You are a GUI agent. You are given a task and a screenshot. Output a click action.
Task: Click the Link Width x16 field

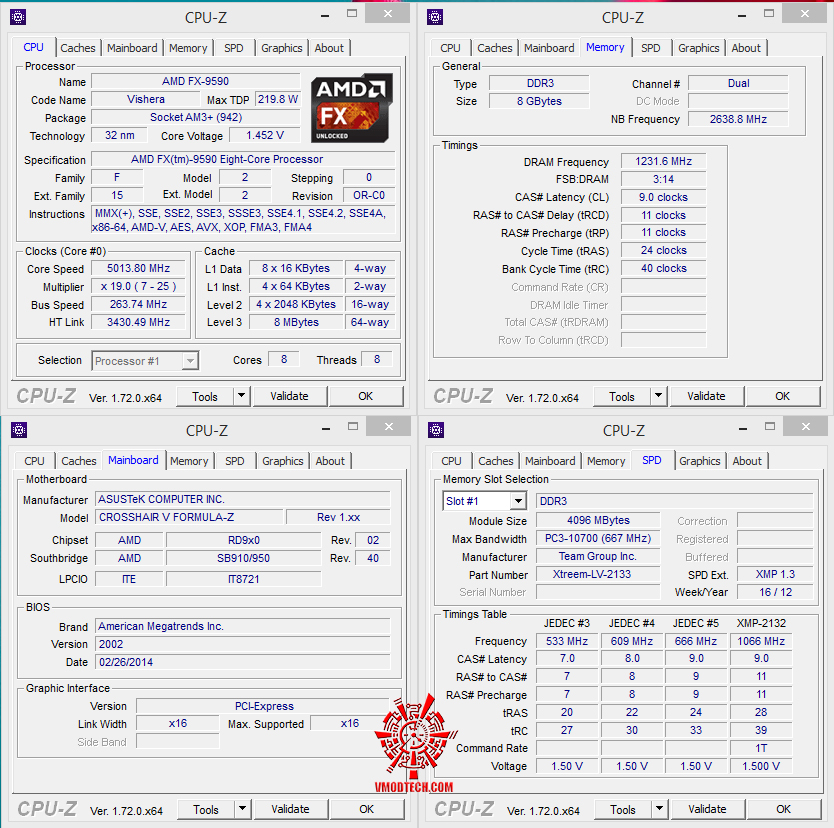(178, 724)
